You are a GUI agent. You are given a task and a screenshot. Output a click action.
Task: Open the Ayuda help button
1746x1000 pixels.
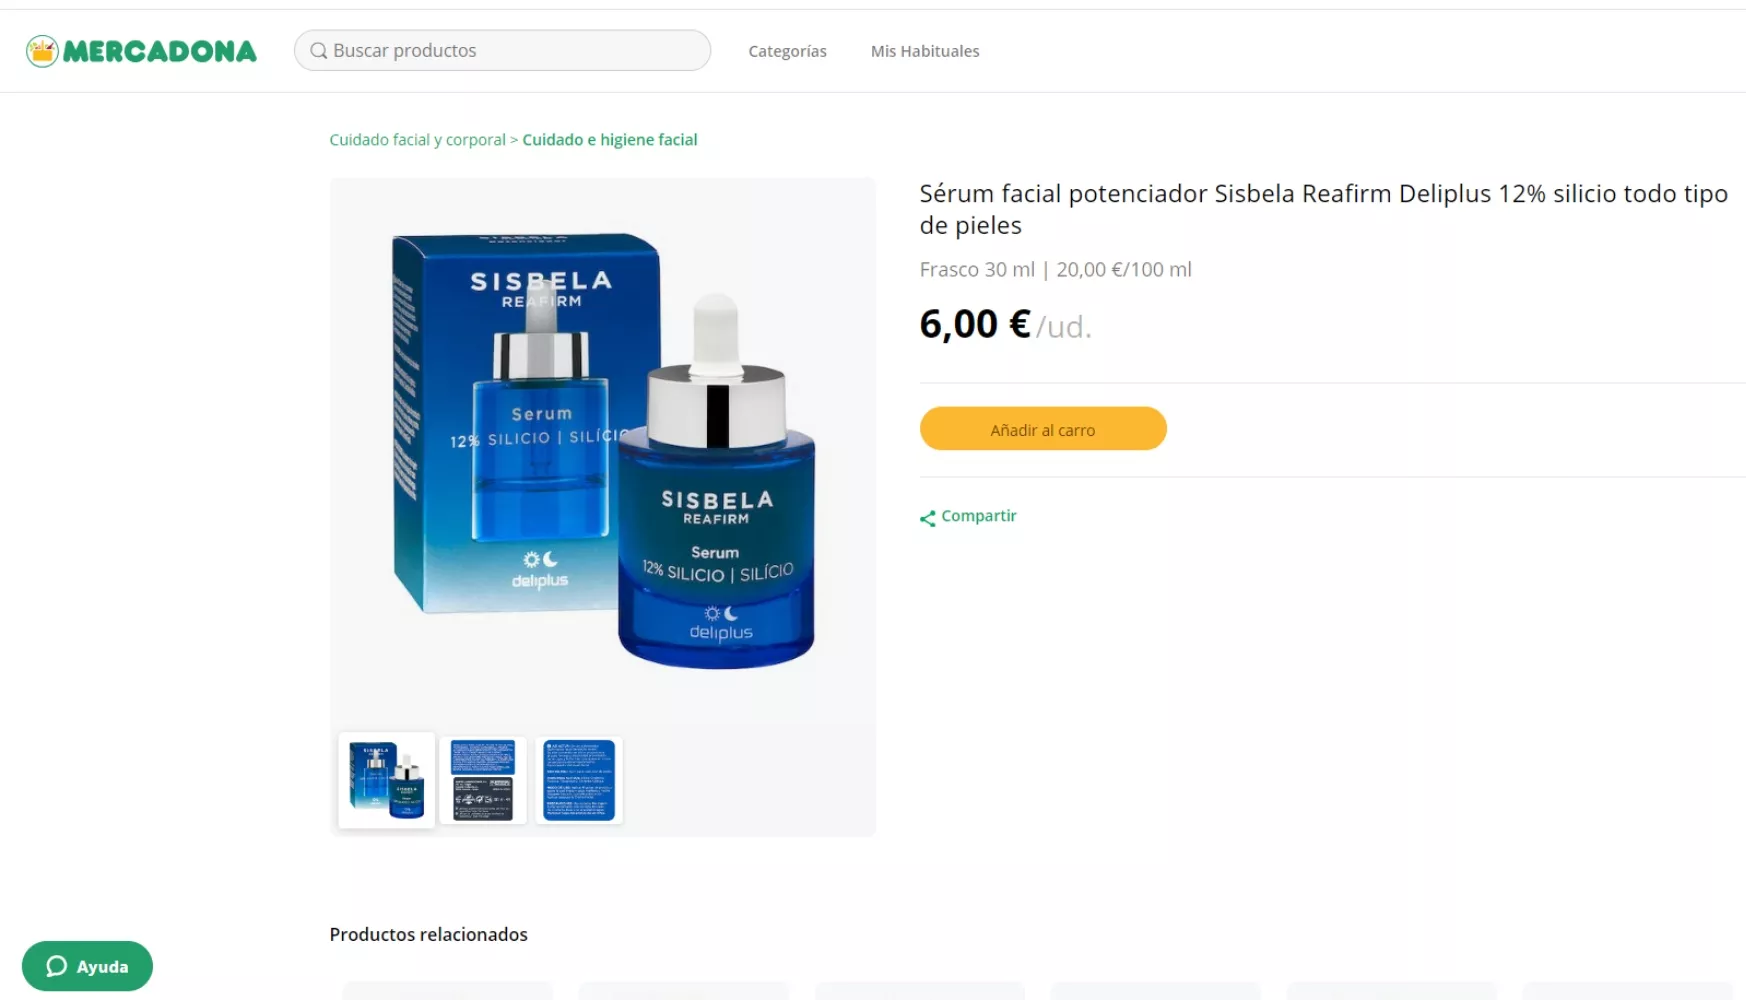click(87, 966)
